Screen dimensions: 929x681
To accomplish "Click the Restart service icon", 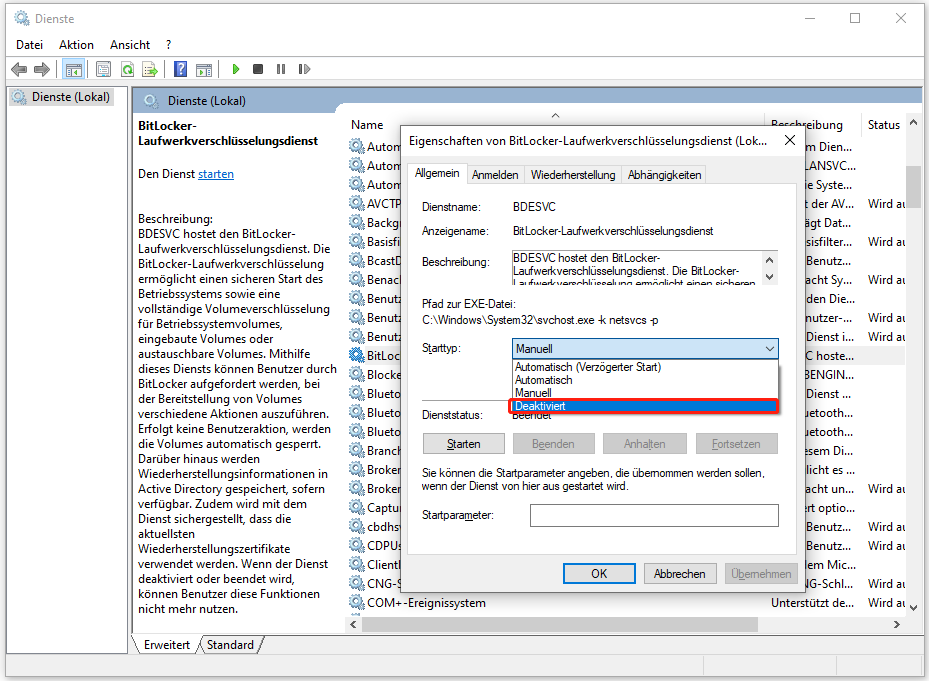I will pos(304,68).
